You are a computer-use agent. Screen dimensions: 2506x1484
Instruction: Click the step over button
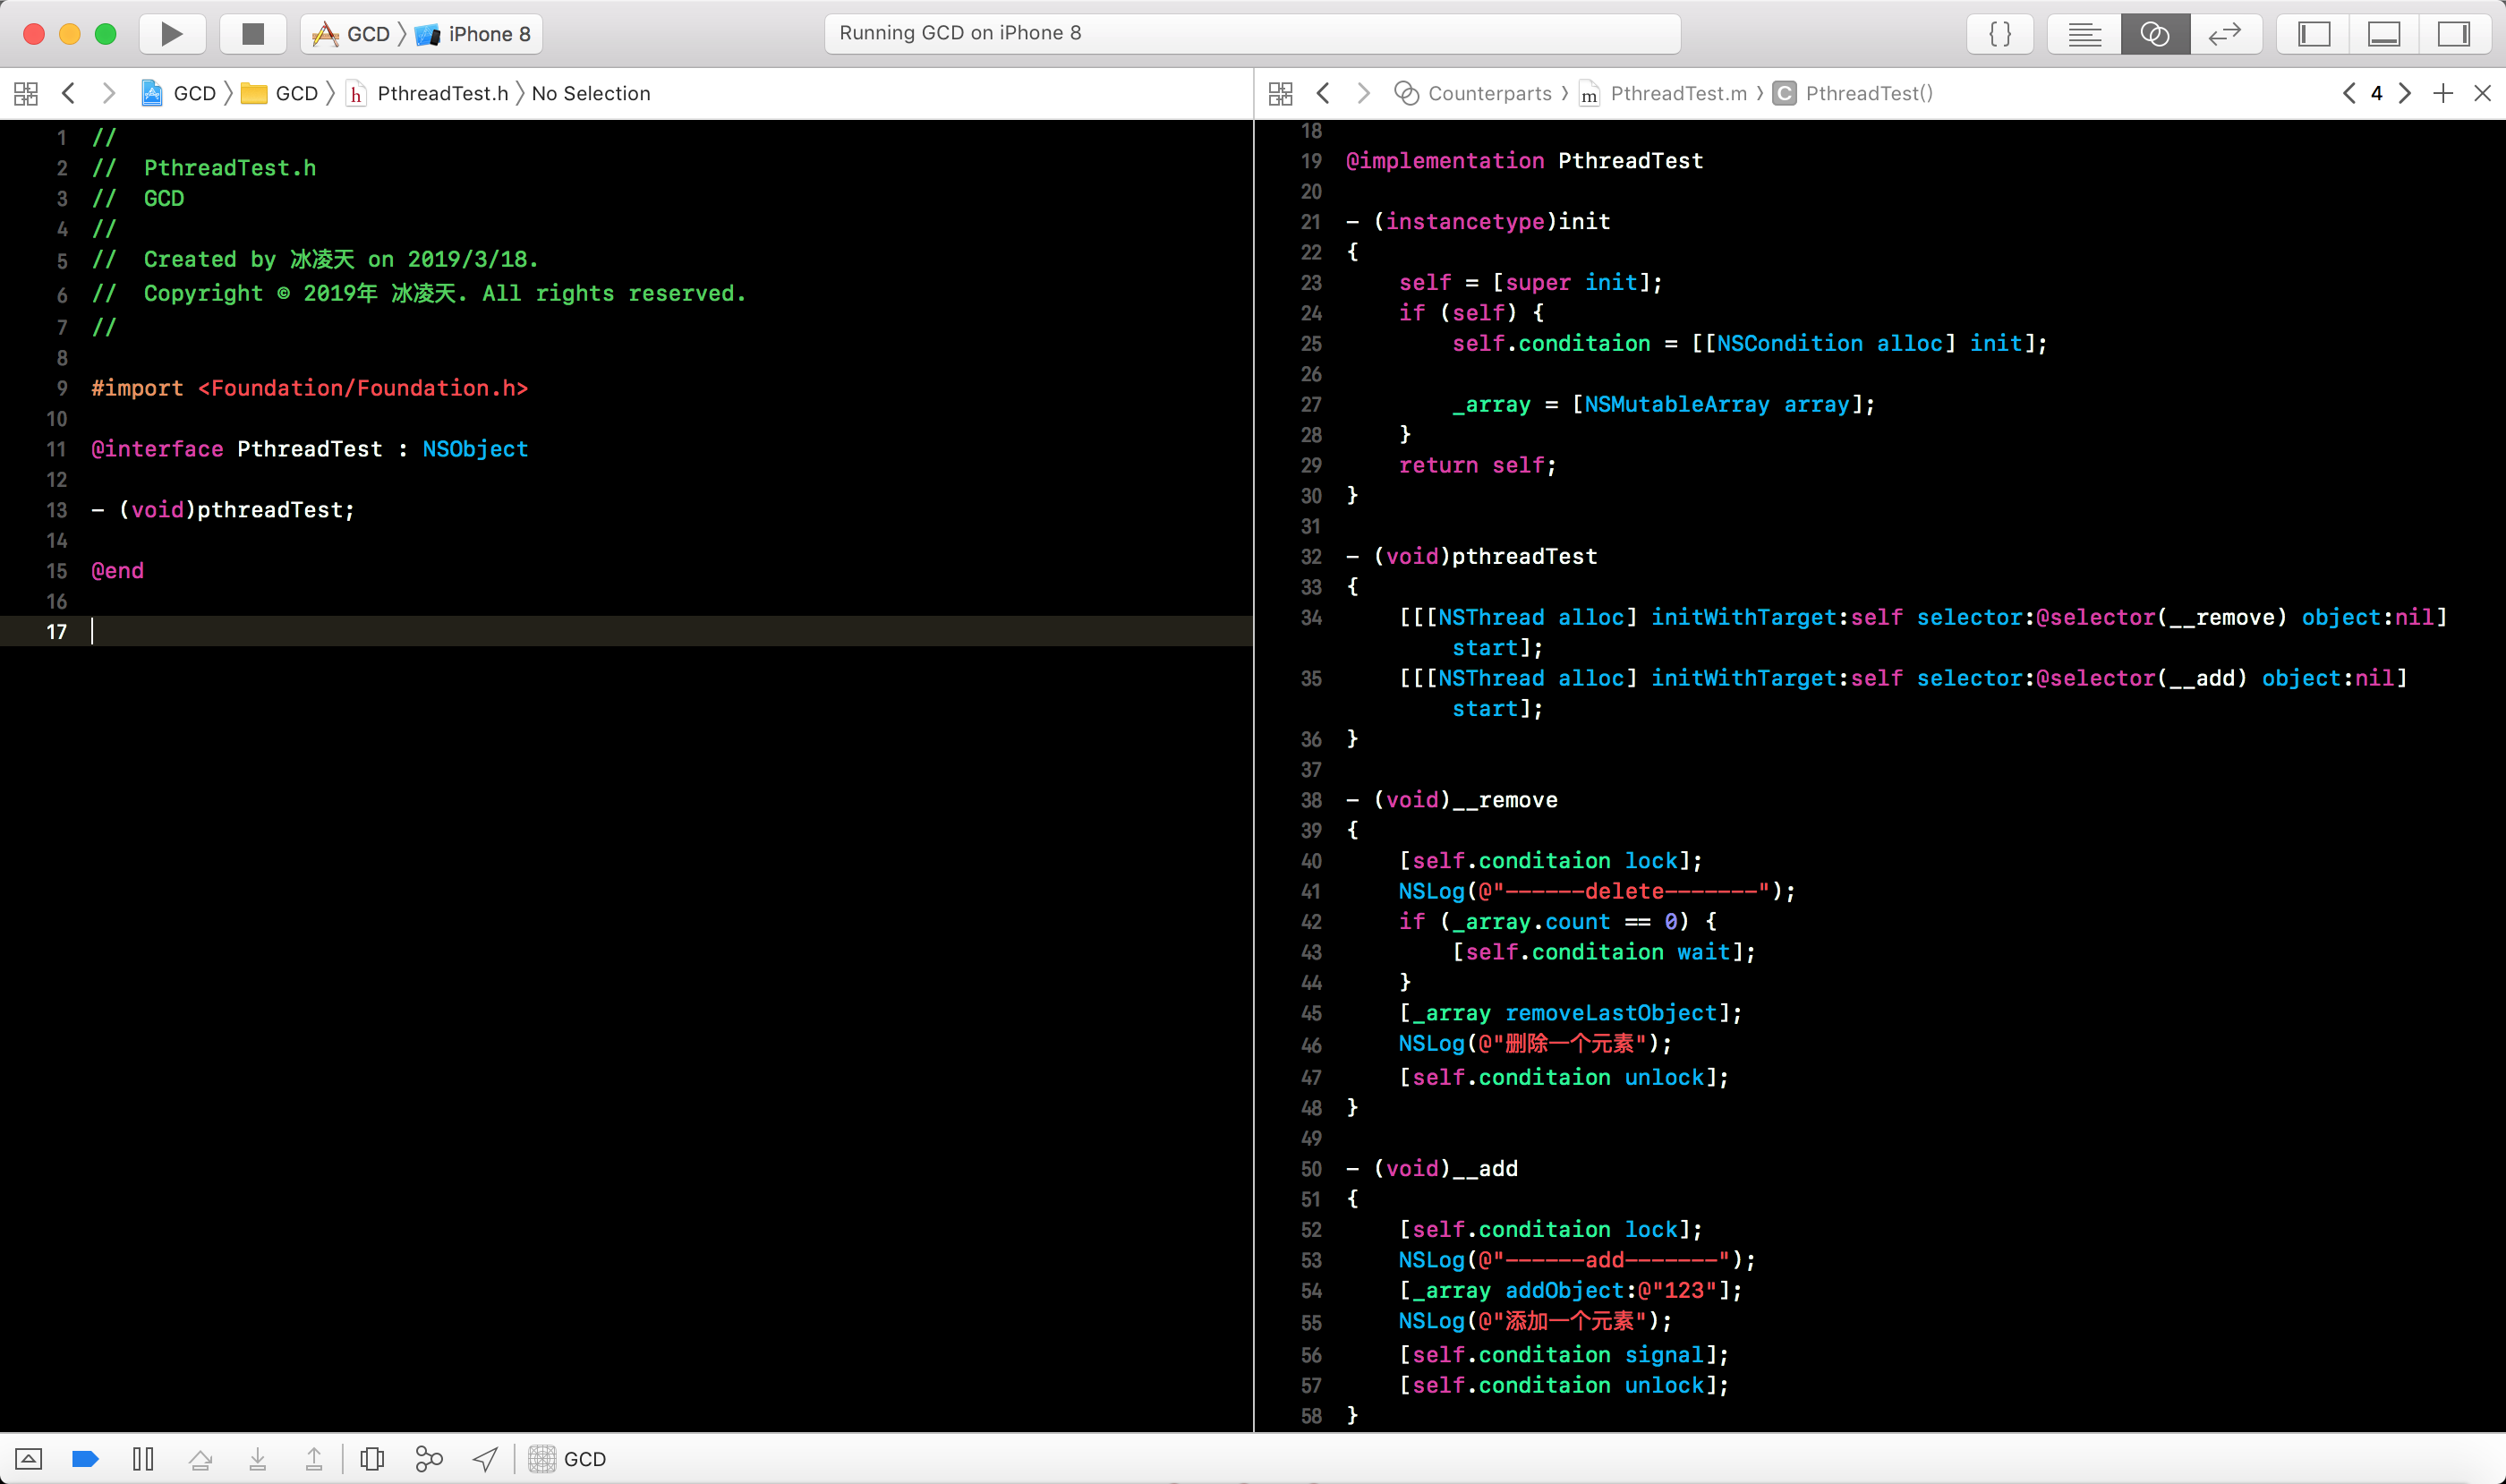click(x=200, y=1459)
